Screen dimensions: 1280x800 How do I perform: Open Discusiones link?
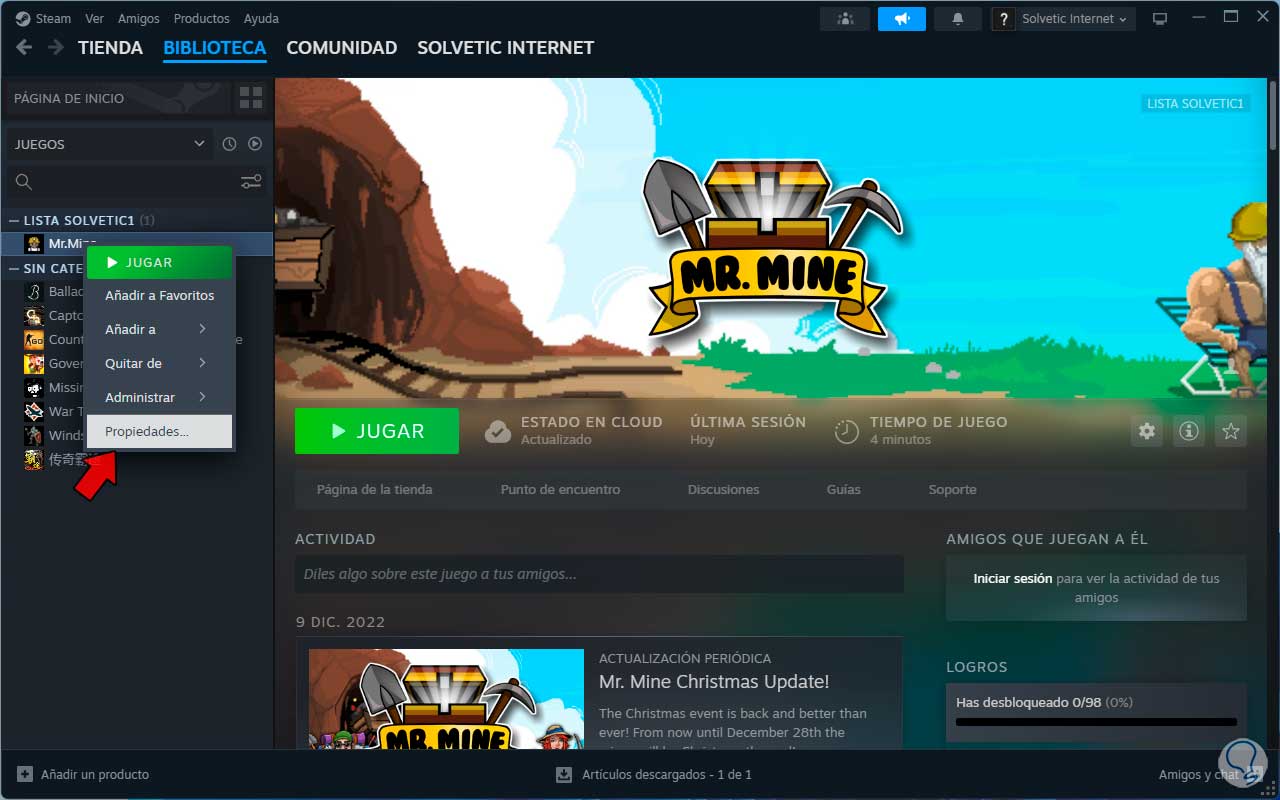tap(723, 490)
